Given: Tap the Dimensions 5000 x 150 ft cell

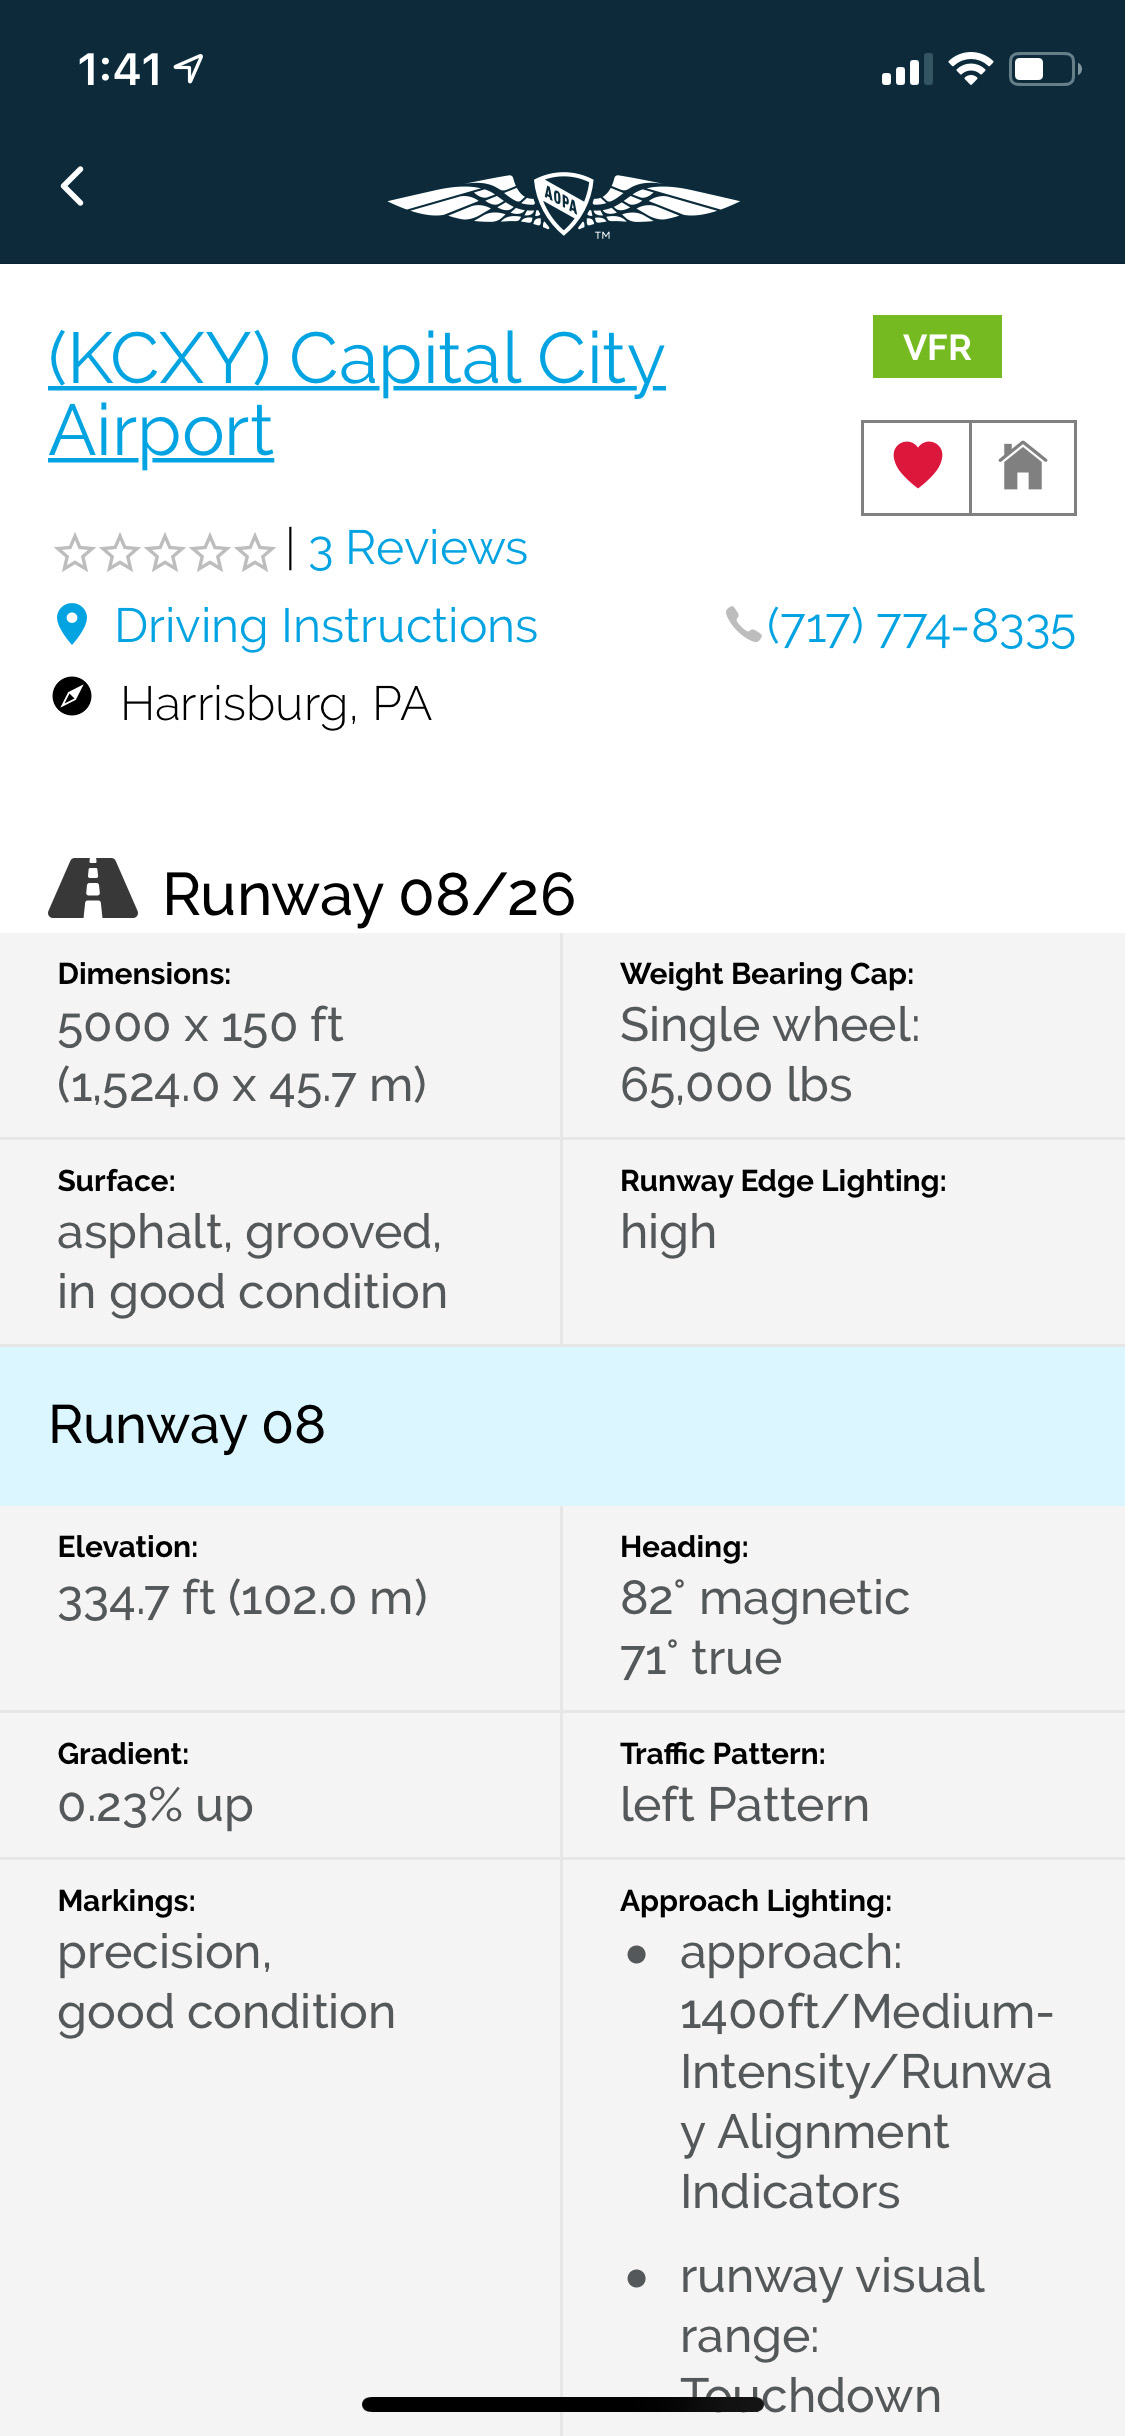Looking at the screenshot, I should click(x=280, y=1036).
